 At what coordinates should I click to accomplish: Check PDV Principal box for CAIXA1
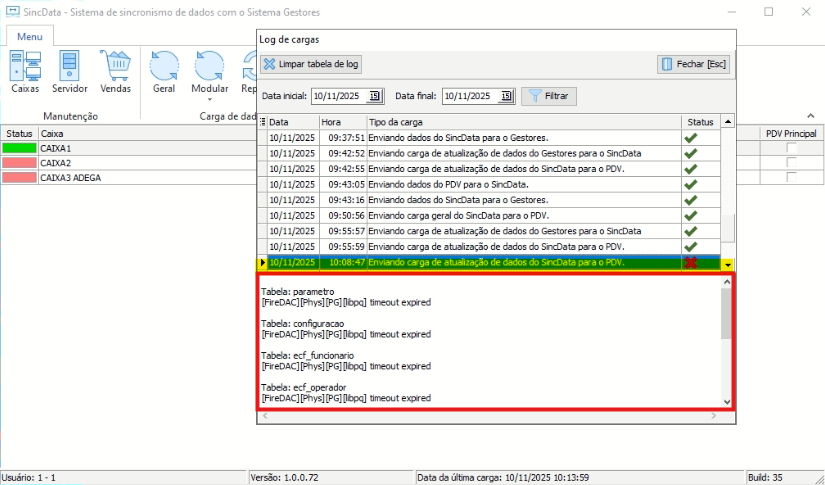(x=792, y=148)
